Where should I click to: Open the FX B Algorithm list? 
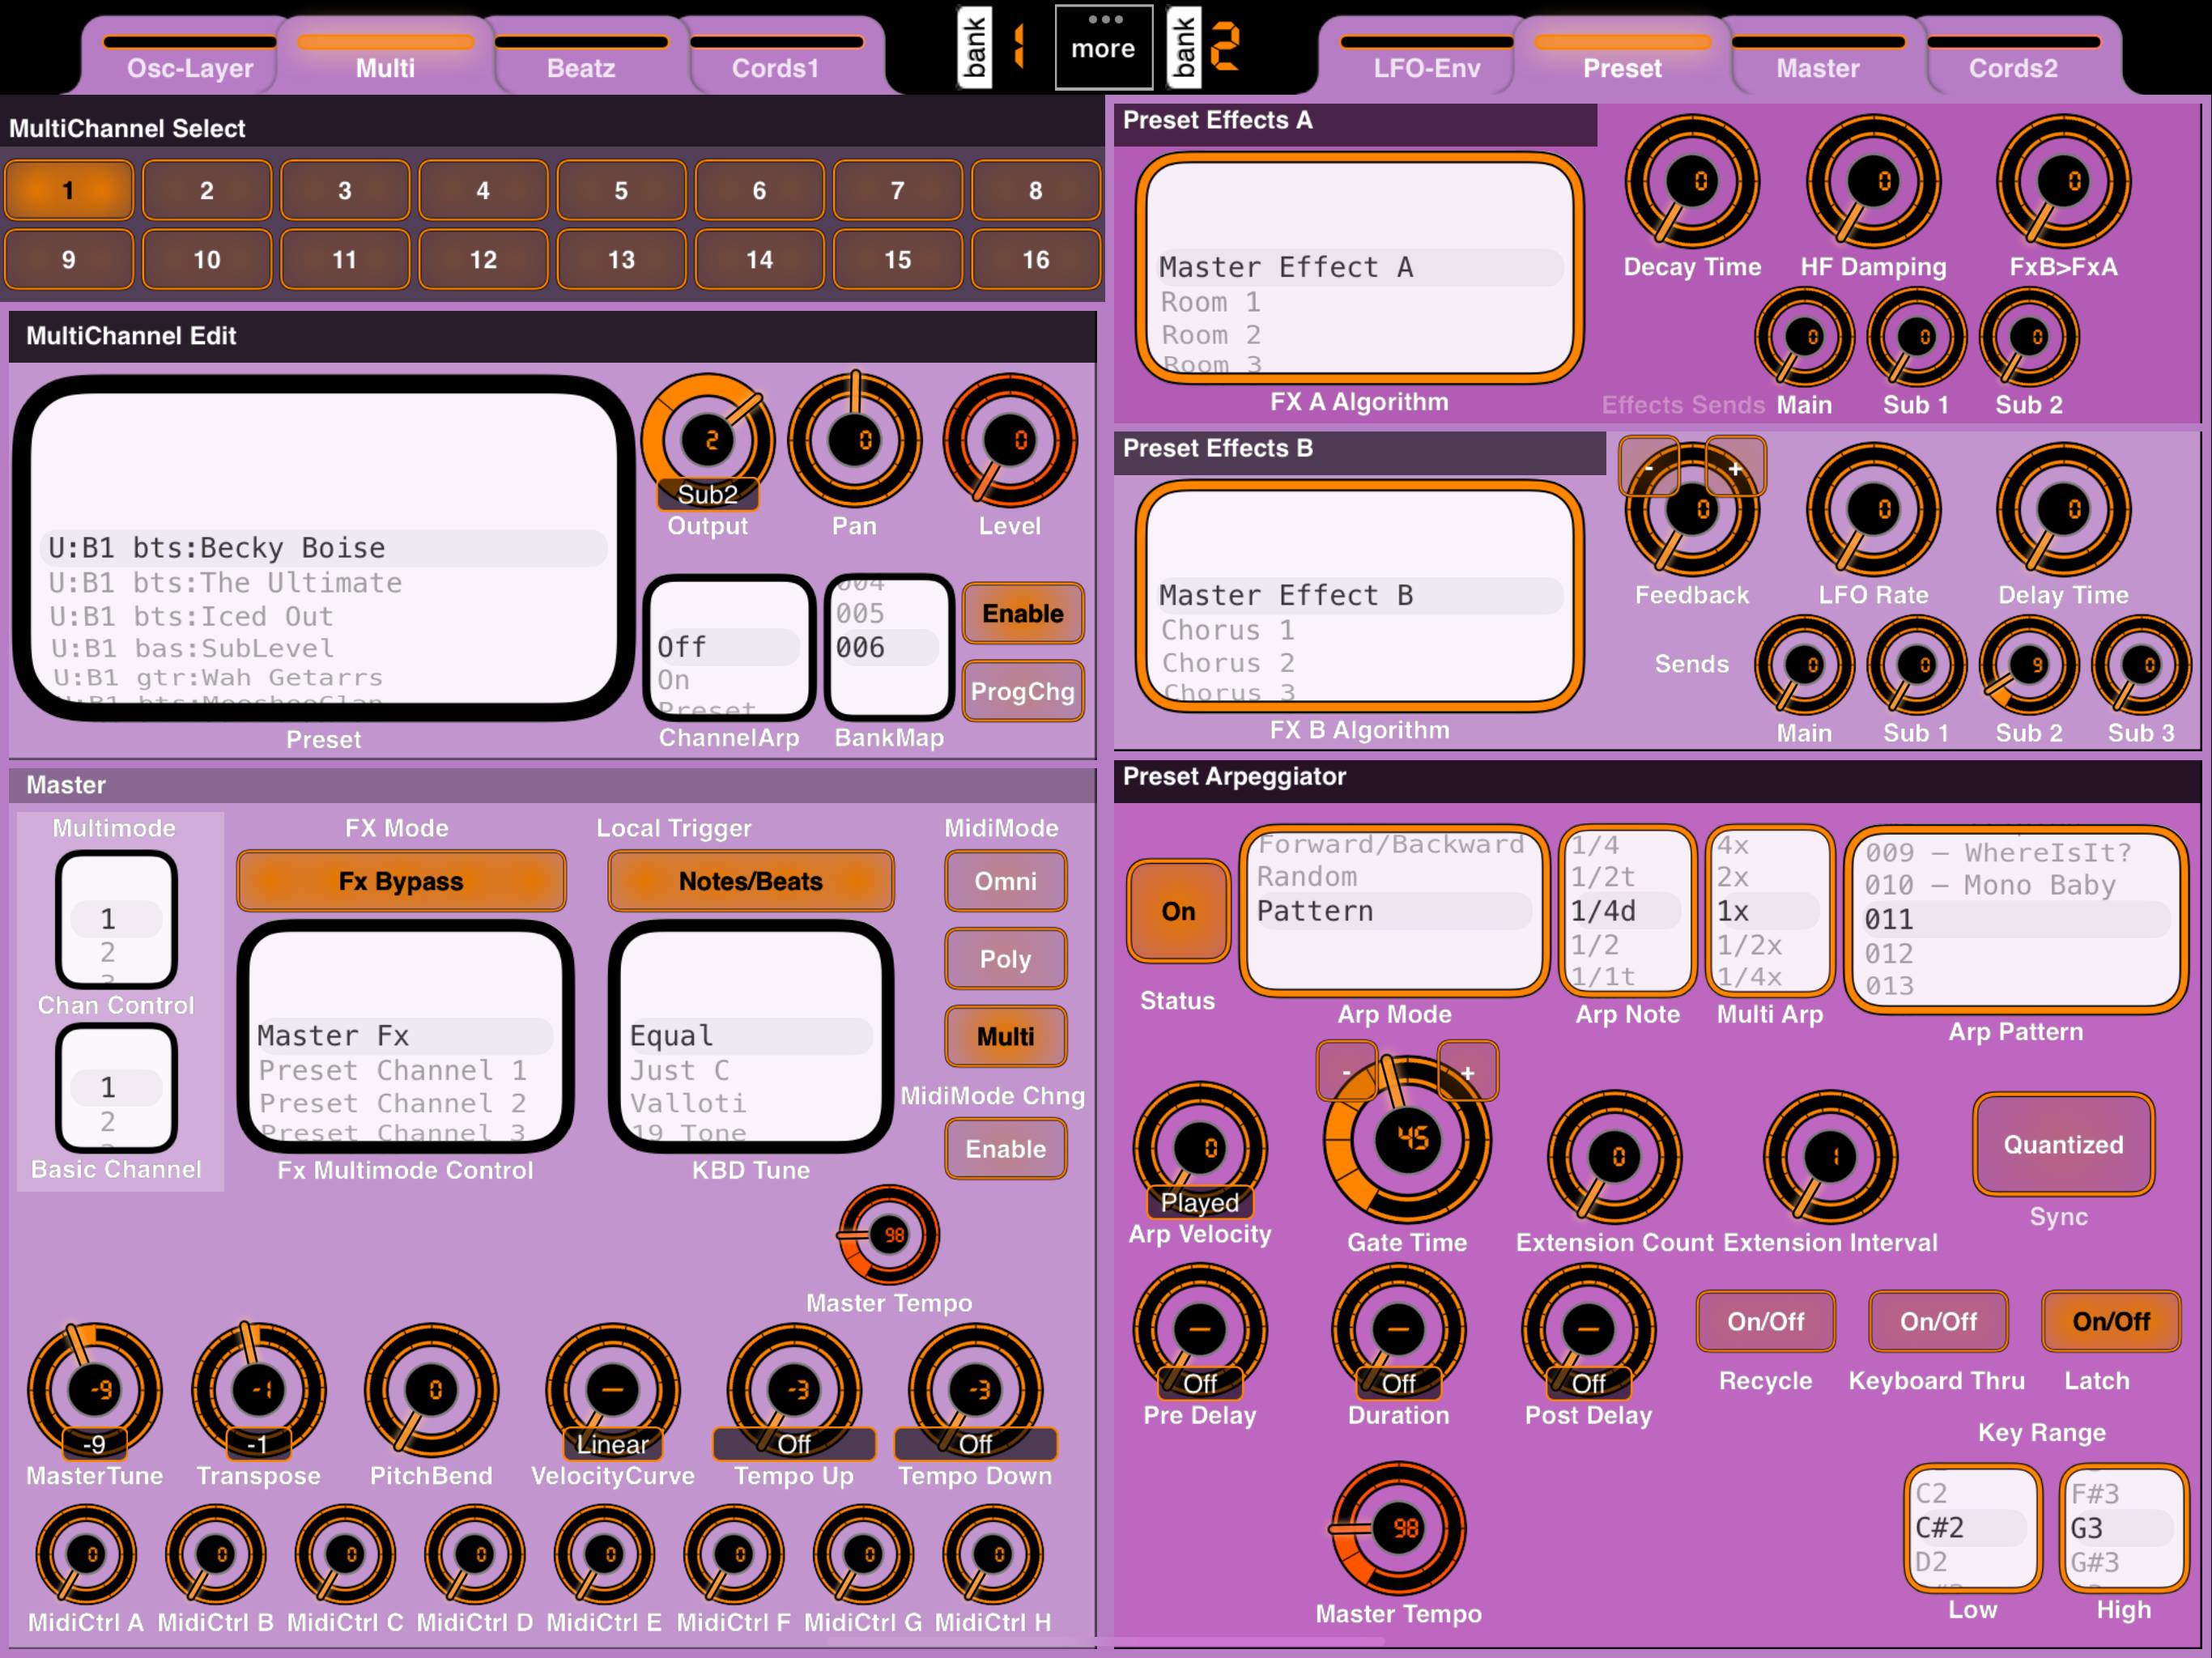pos(1360,596)
